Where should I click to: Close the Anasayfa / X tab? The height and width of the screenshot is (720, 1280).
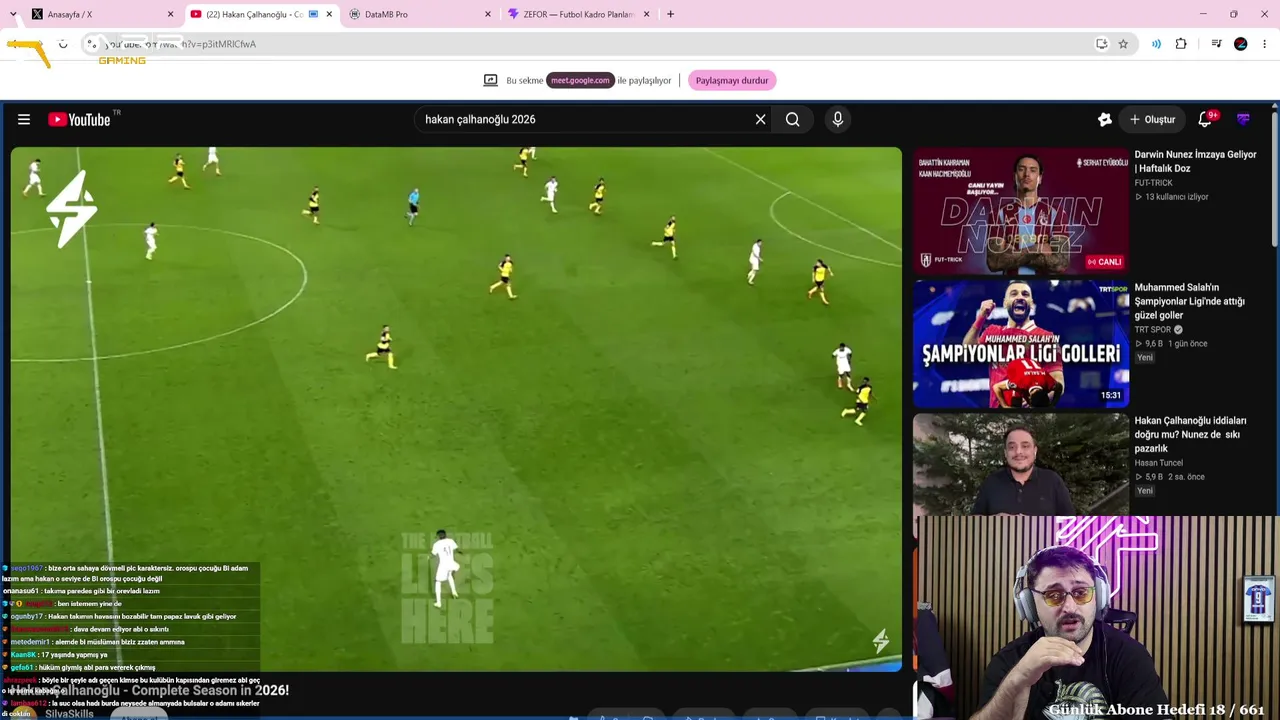tap(170, 14)
